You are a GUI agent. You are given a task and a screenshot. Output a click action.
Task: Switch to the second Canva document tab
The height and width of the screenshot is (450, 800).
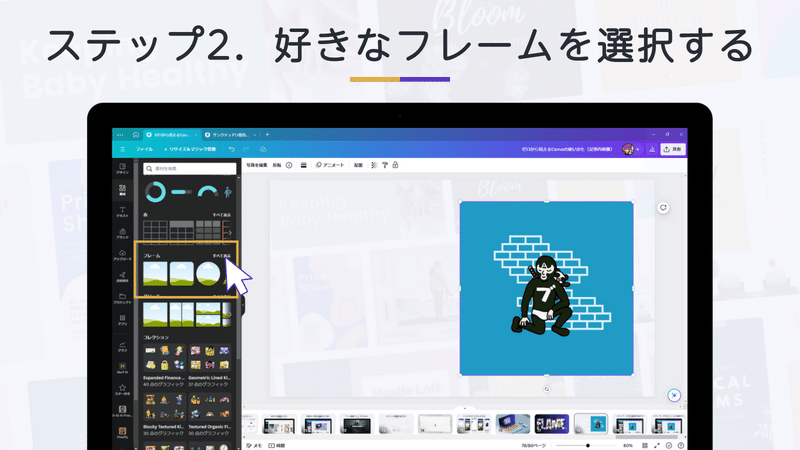pyautogui.click(x=230, y=135)
